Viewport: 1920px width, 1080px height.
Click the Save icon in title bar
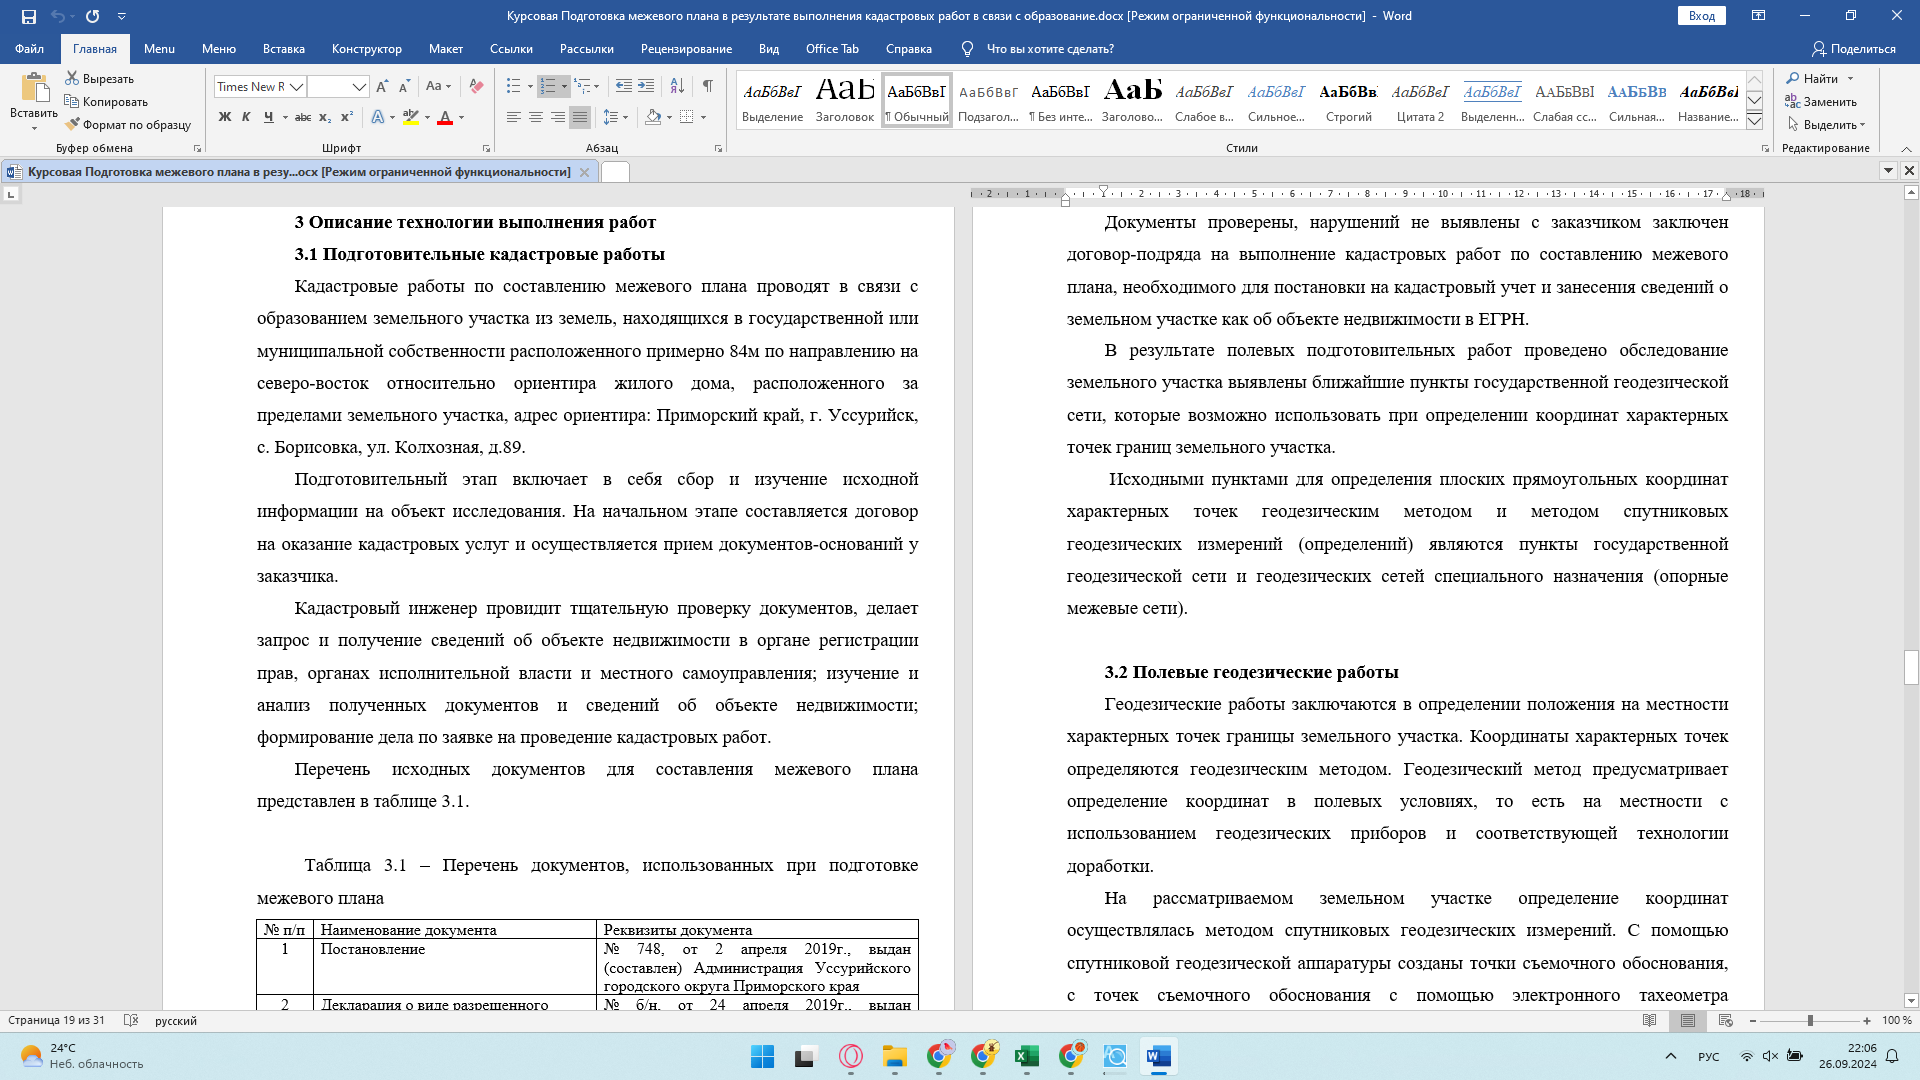click(x=28, y=16)
